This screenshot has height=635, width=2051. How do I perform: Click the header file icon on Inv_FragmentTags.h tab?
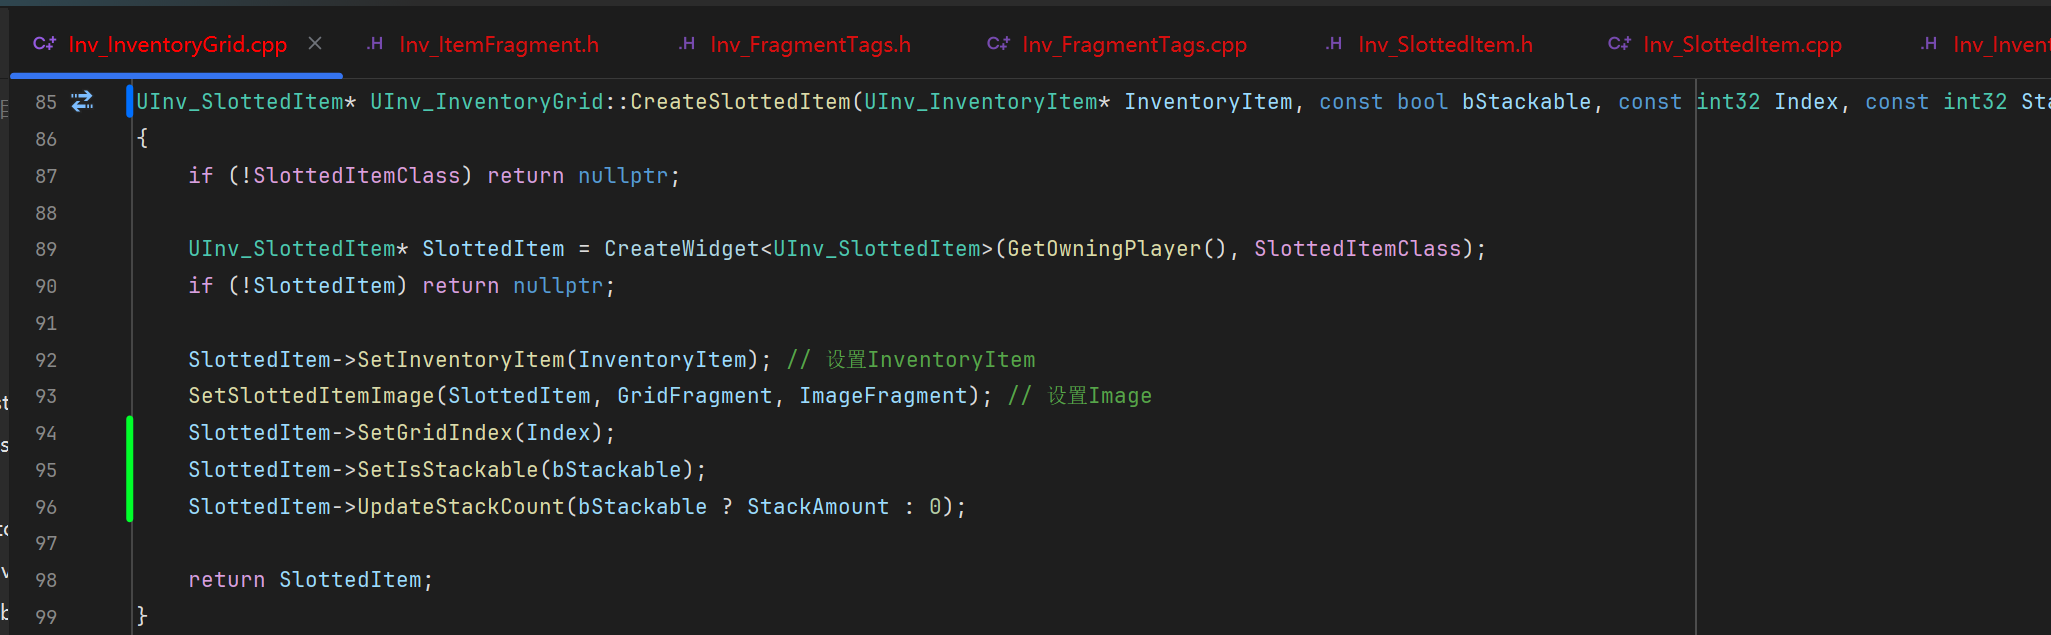[x=686, y=43]
